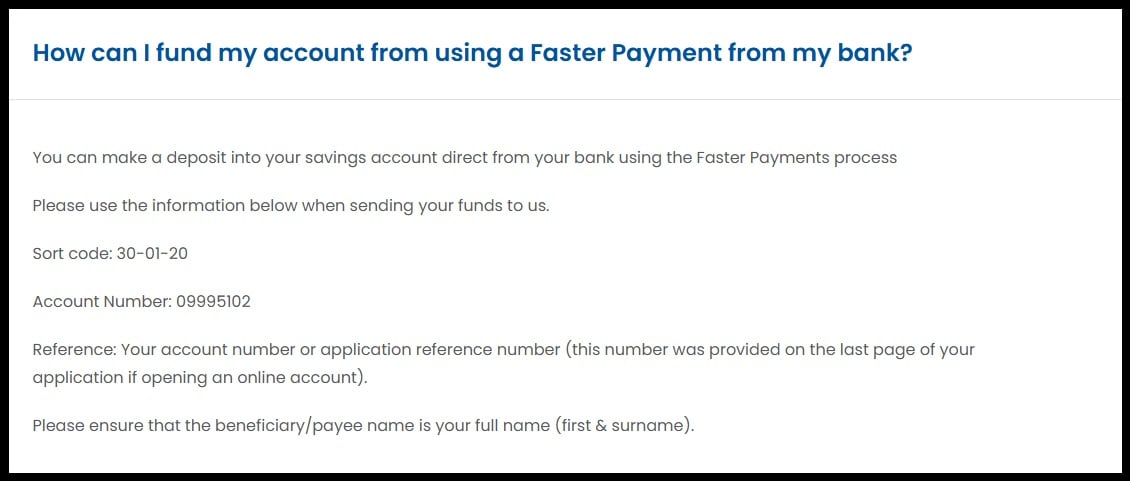
Task: Click the 'Please use the information below' line
Action: click(290, 206)
